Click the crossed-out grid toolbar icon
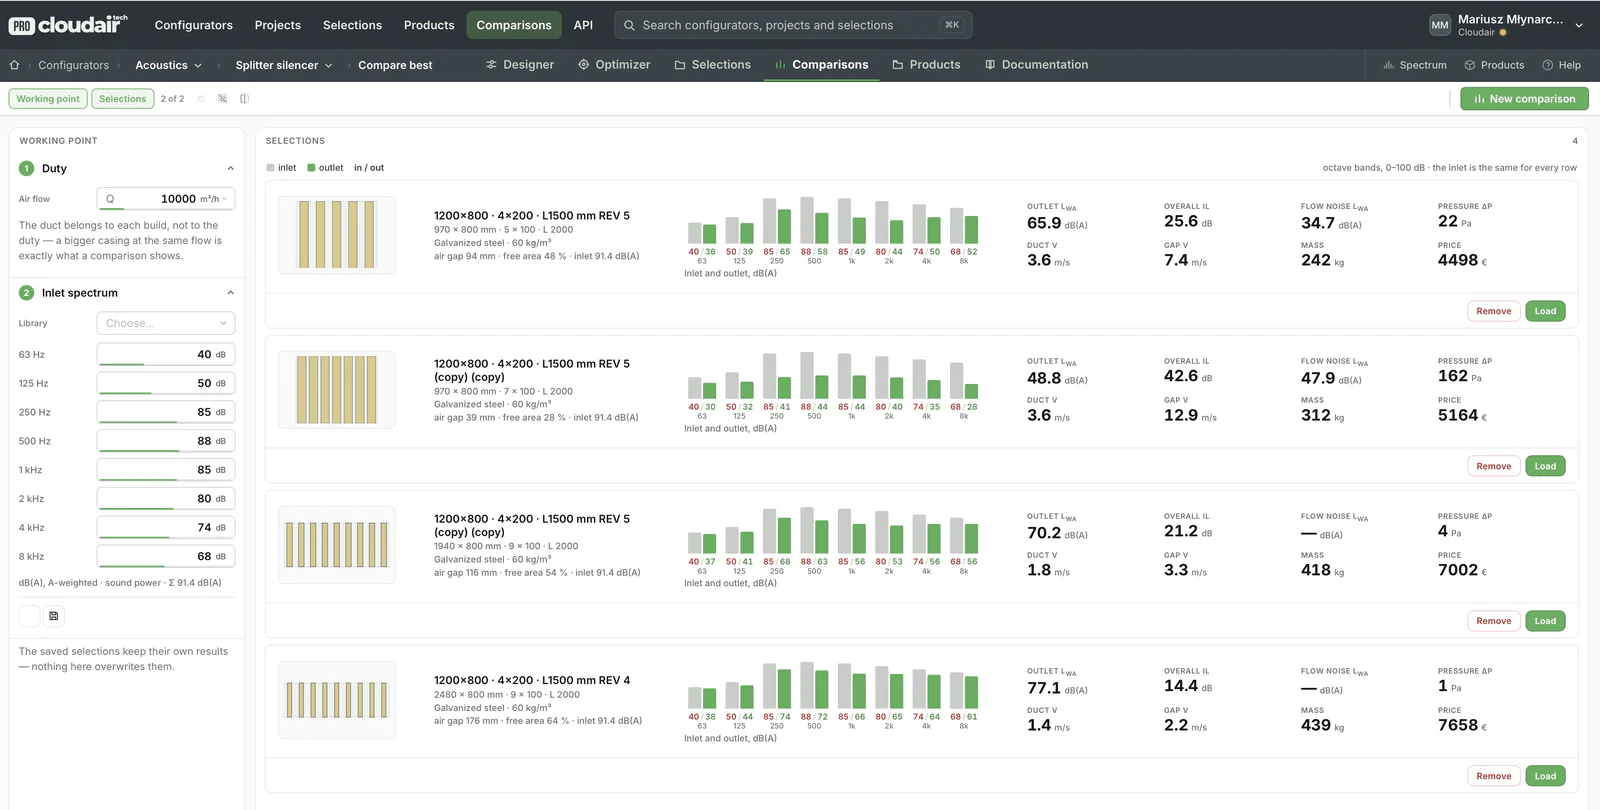 point(223,99)
